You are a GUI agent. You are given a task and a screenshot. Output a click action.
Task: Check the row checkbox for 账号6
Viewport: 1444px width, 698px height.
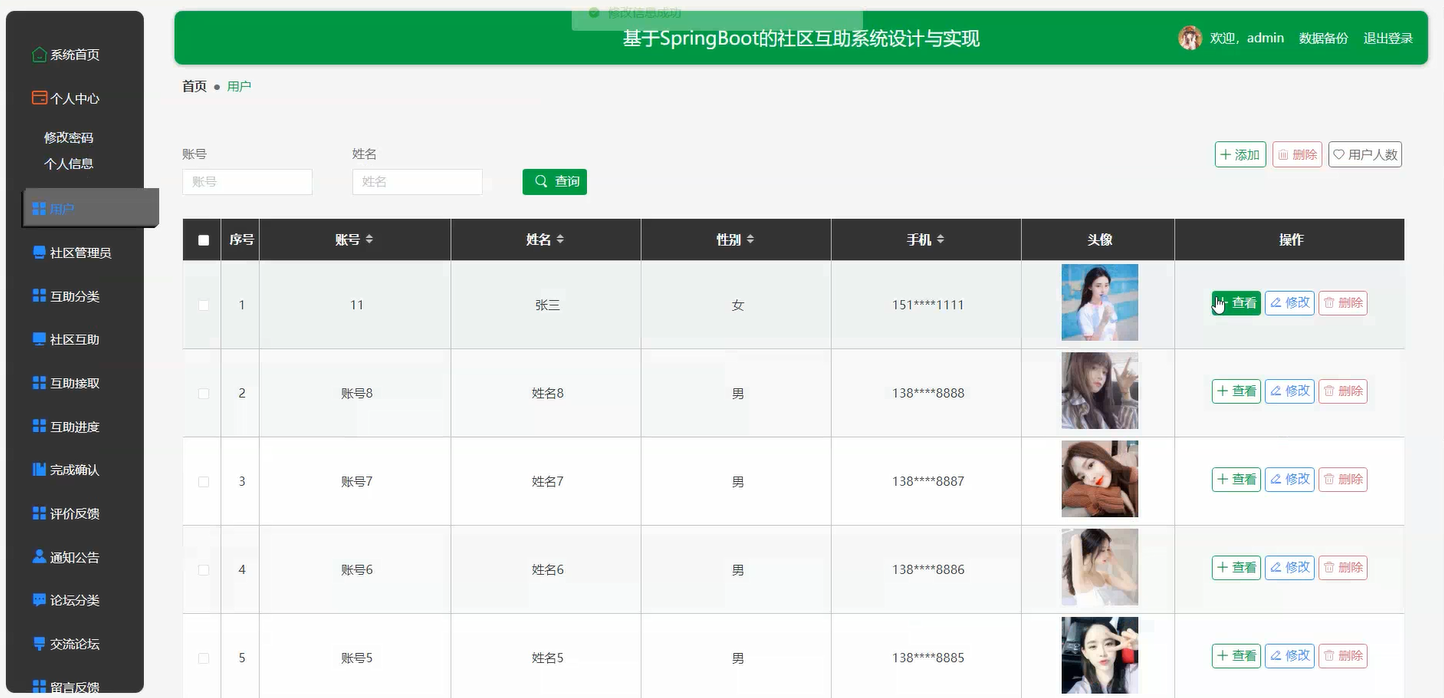204,570
